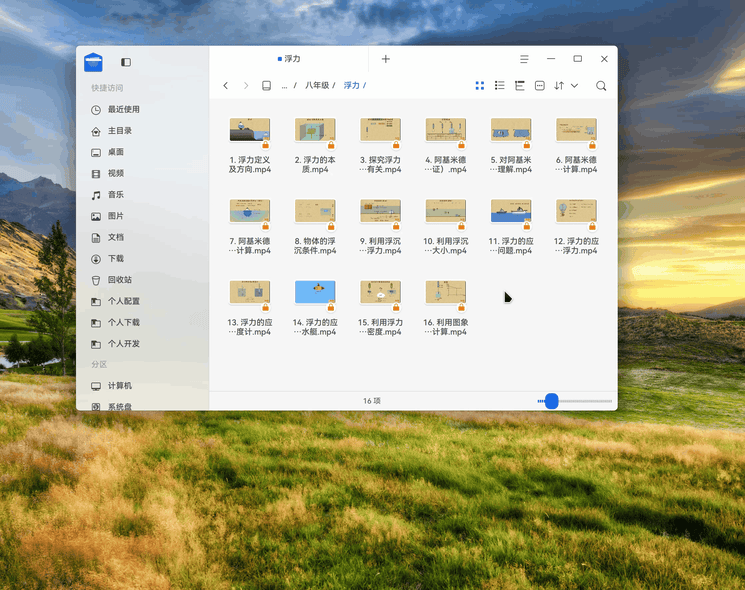Add a new tab with plus button

[386, 59]
